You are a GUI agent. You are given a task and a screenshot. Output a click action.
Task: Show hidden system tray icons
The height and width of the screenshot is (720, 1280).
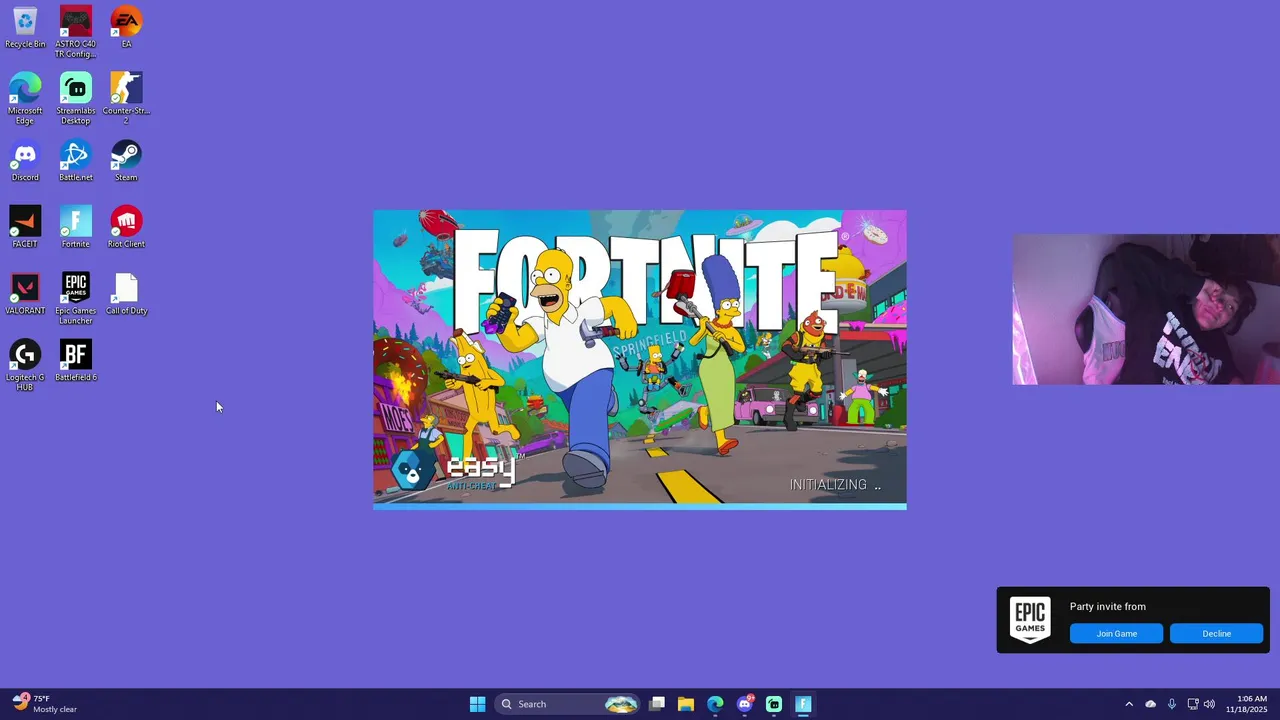1129,704
